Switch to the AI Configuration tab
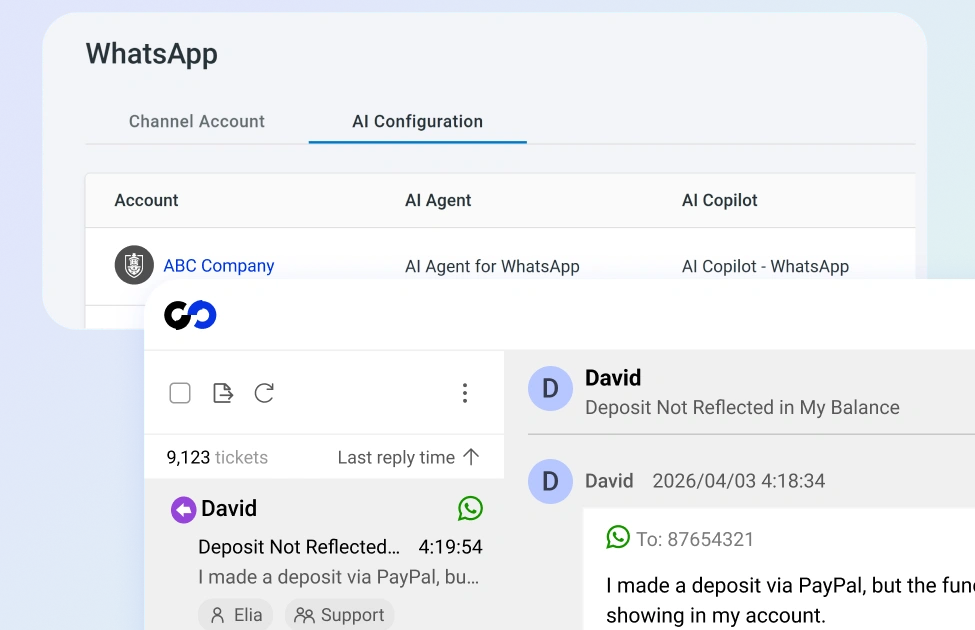This screenshot has height=630, width=975. coord(417,121)
